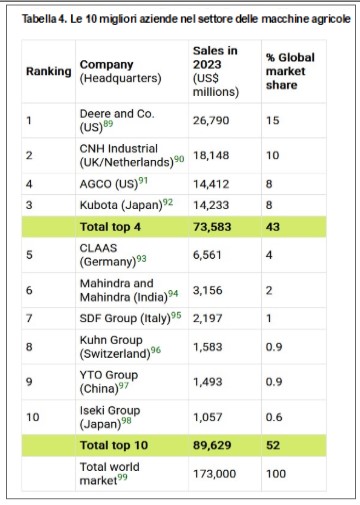Viewport: 360px width, 505px height.
Task: Select the Ranking column header
Action: (49, 71)
